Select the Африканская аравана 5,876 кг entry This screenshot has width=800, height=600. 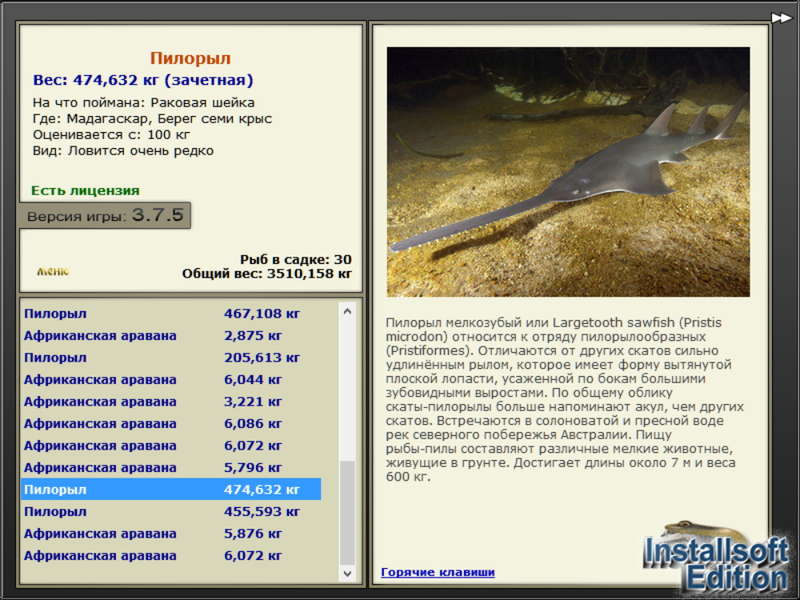[x=171, y=533]
